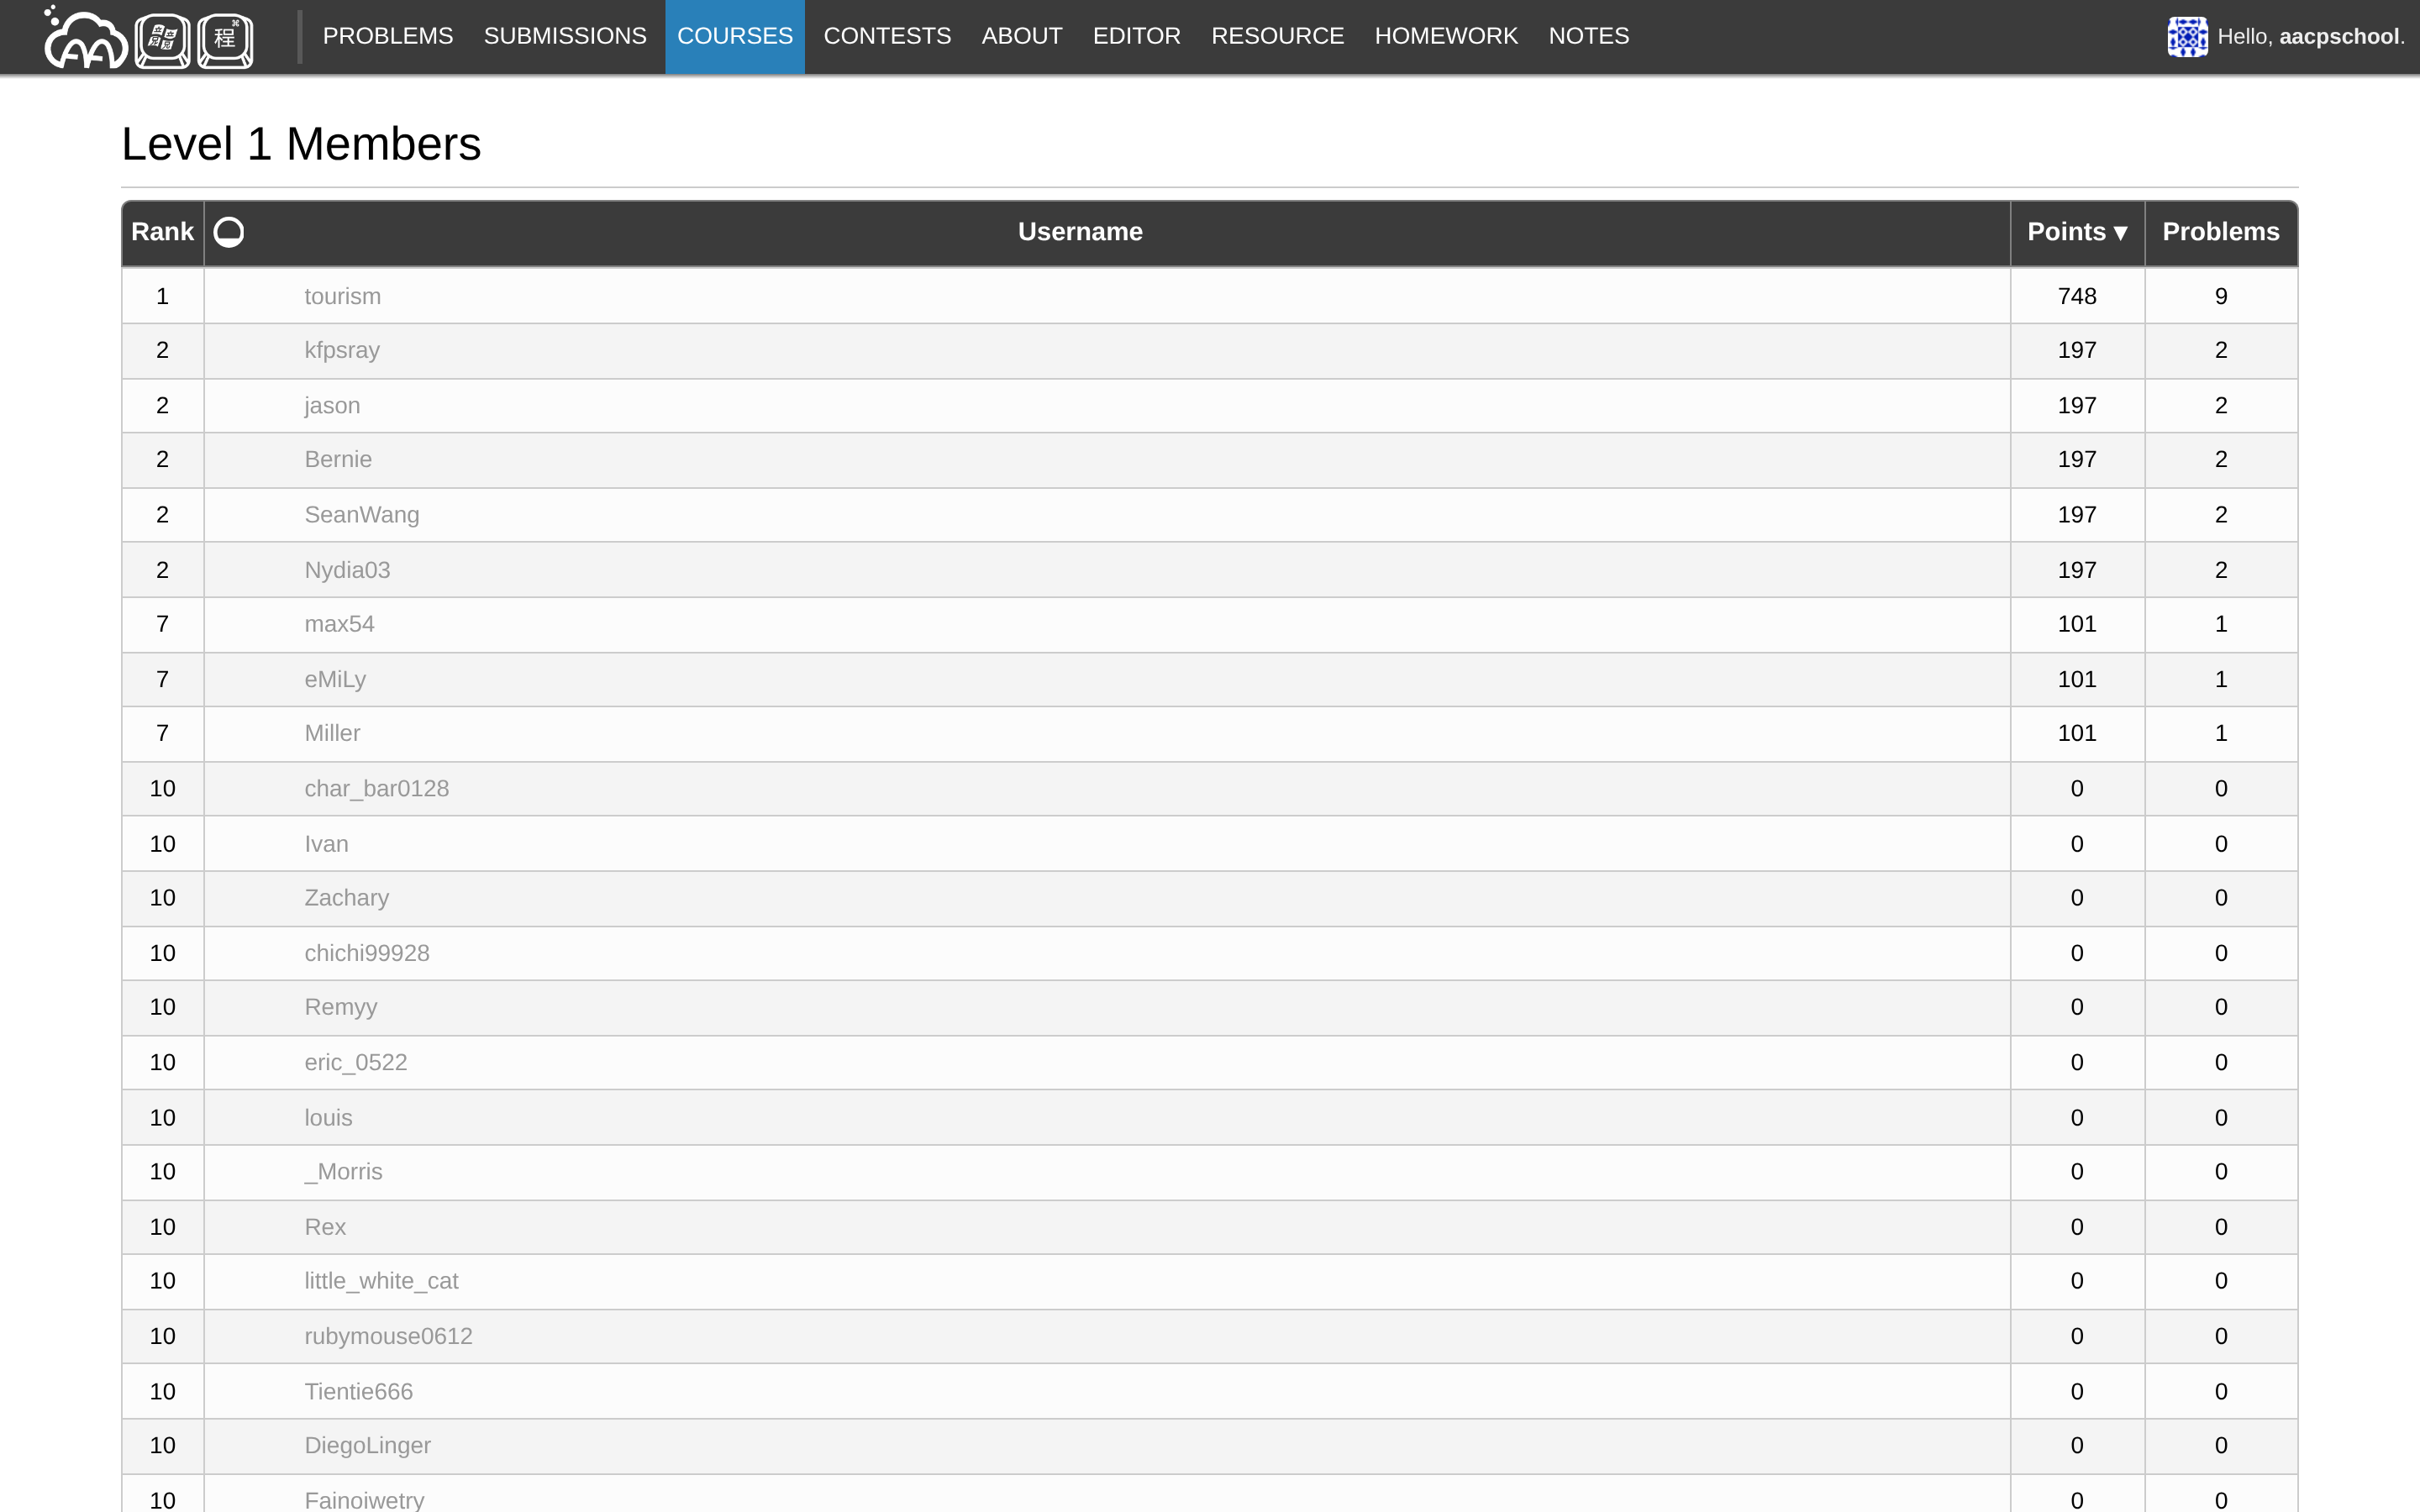Click the first keyboard-key logo icon
Screen dimensions: 2420x1512
pyautogui.click(x=162, y=40)
